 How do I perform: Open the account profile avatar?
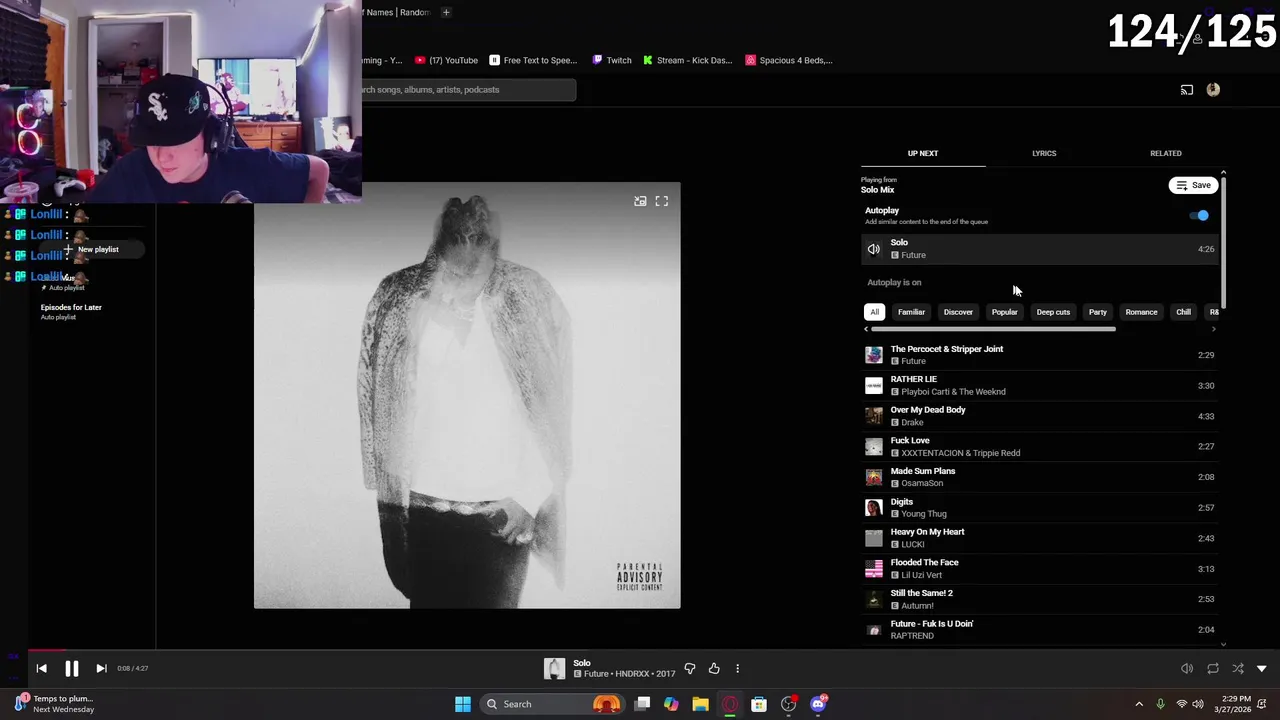tap(1213, 90)
